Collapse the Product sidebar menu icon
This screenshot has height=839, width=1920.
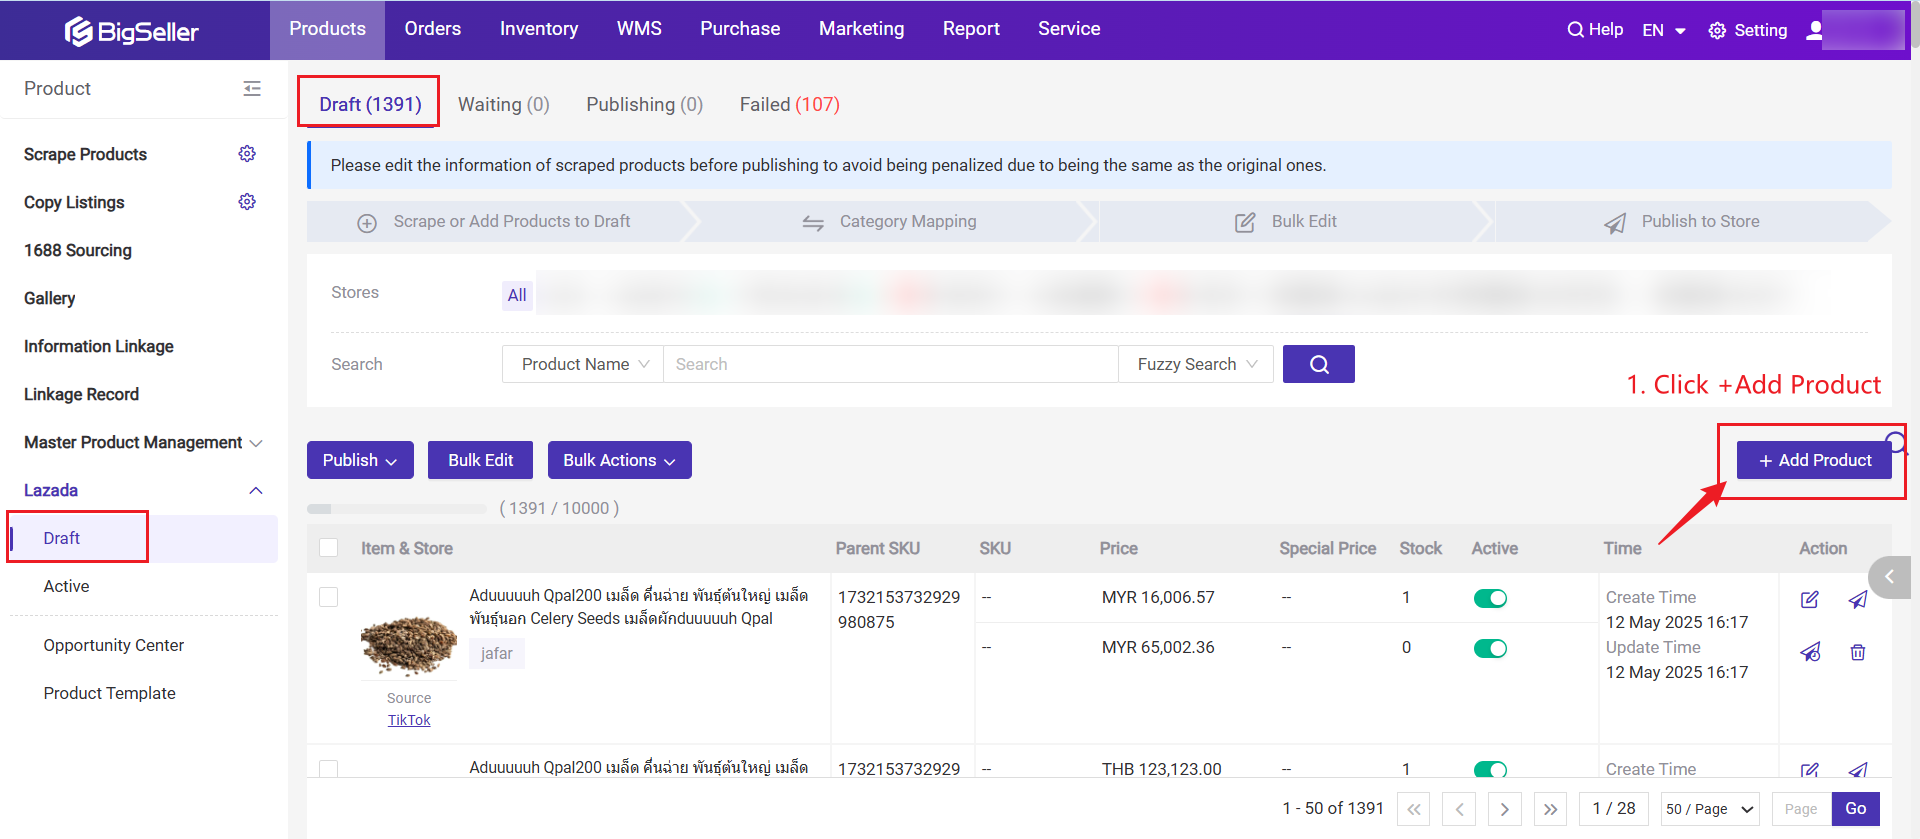pyautogui.click(x=252, y=89)
